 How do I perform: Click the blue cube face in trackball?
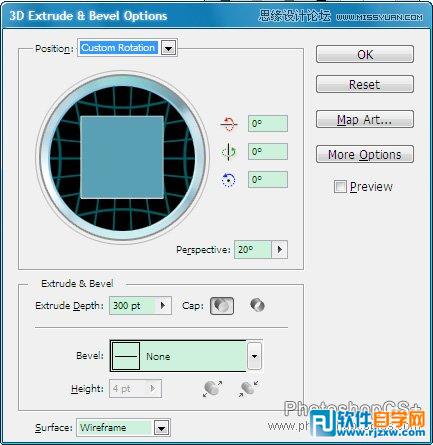(122, 157)
